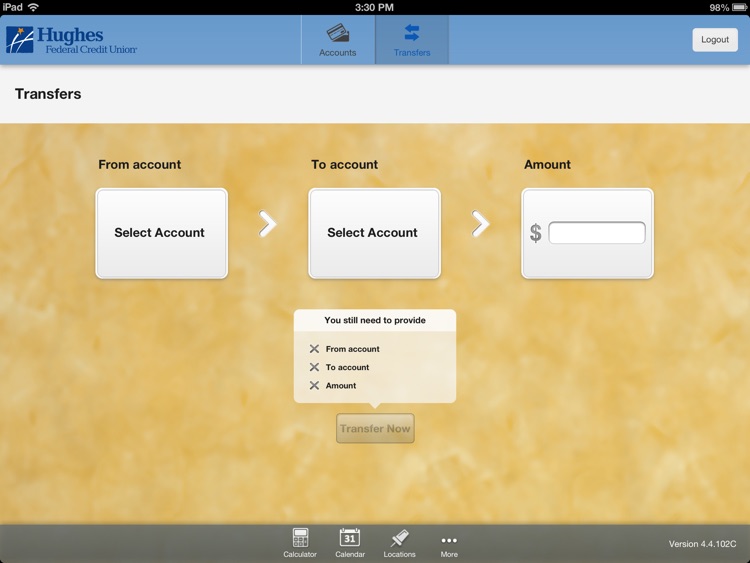Select the To account box
Image resolution: width=750 pixels, height=563 pixels.
[x=375, y=233]
